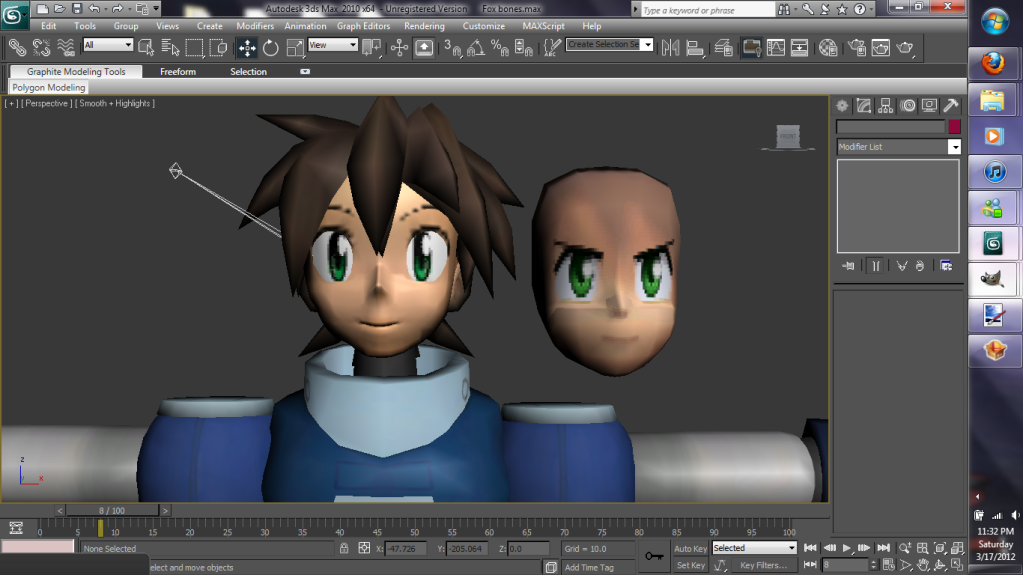
Task: Open the Animation menu
Action: click(x=305, y=26)
